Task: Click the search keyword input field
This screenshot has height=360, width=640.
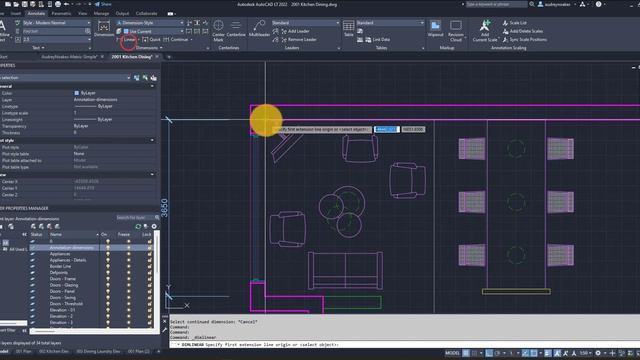Action: point(496,4)
